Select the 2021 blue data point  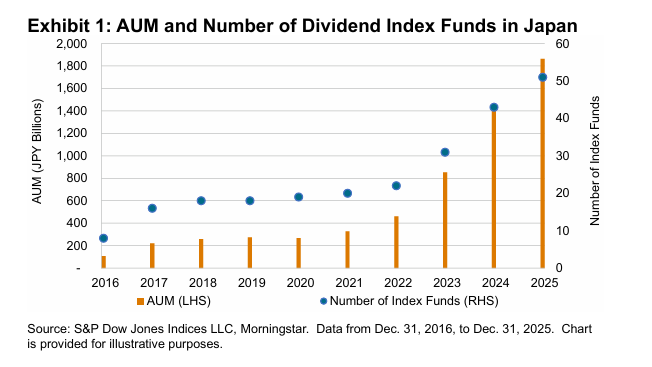(348, 193)
